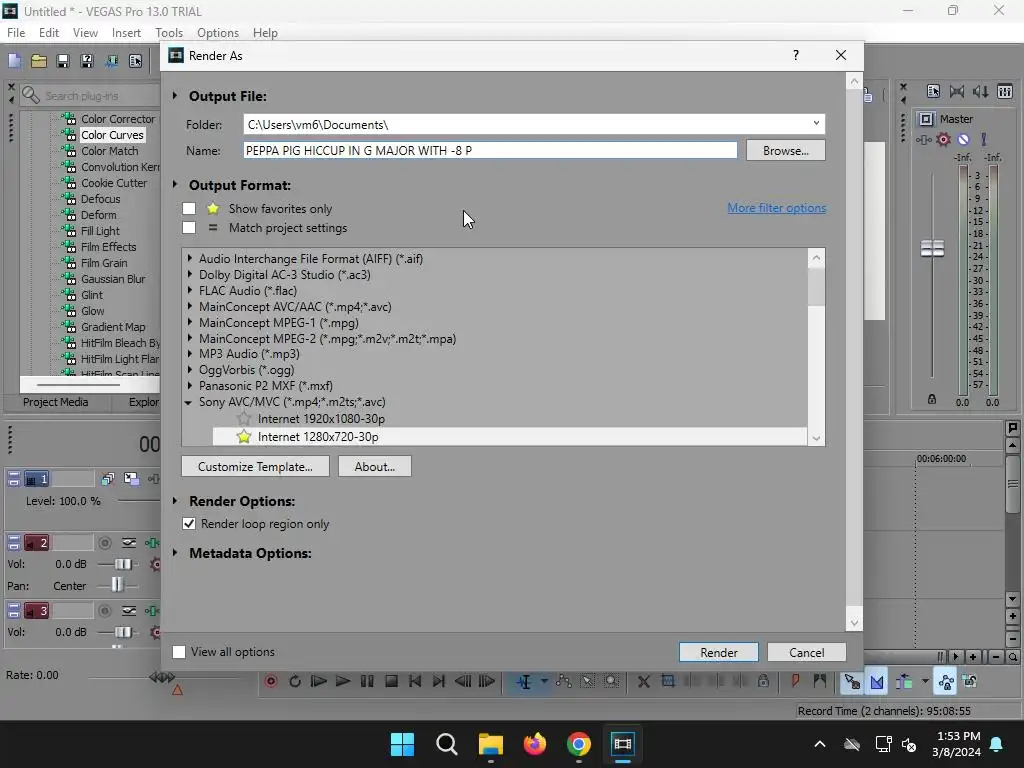Screen dimensions: 1024x768
Task: Open the Options menu
Action: click(217, 33)
